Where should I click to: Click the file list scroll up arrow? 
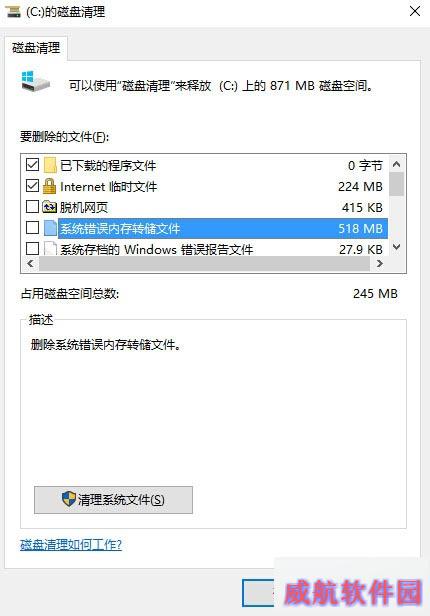[397, 164]
